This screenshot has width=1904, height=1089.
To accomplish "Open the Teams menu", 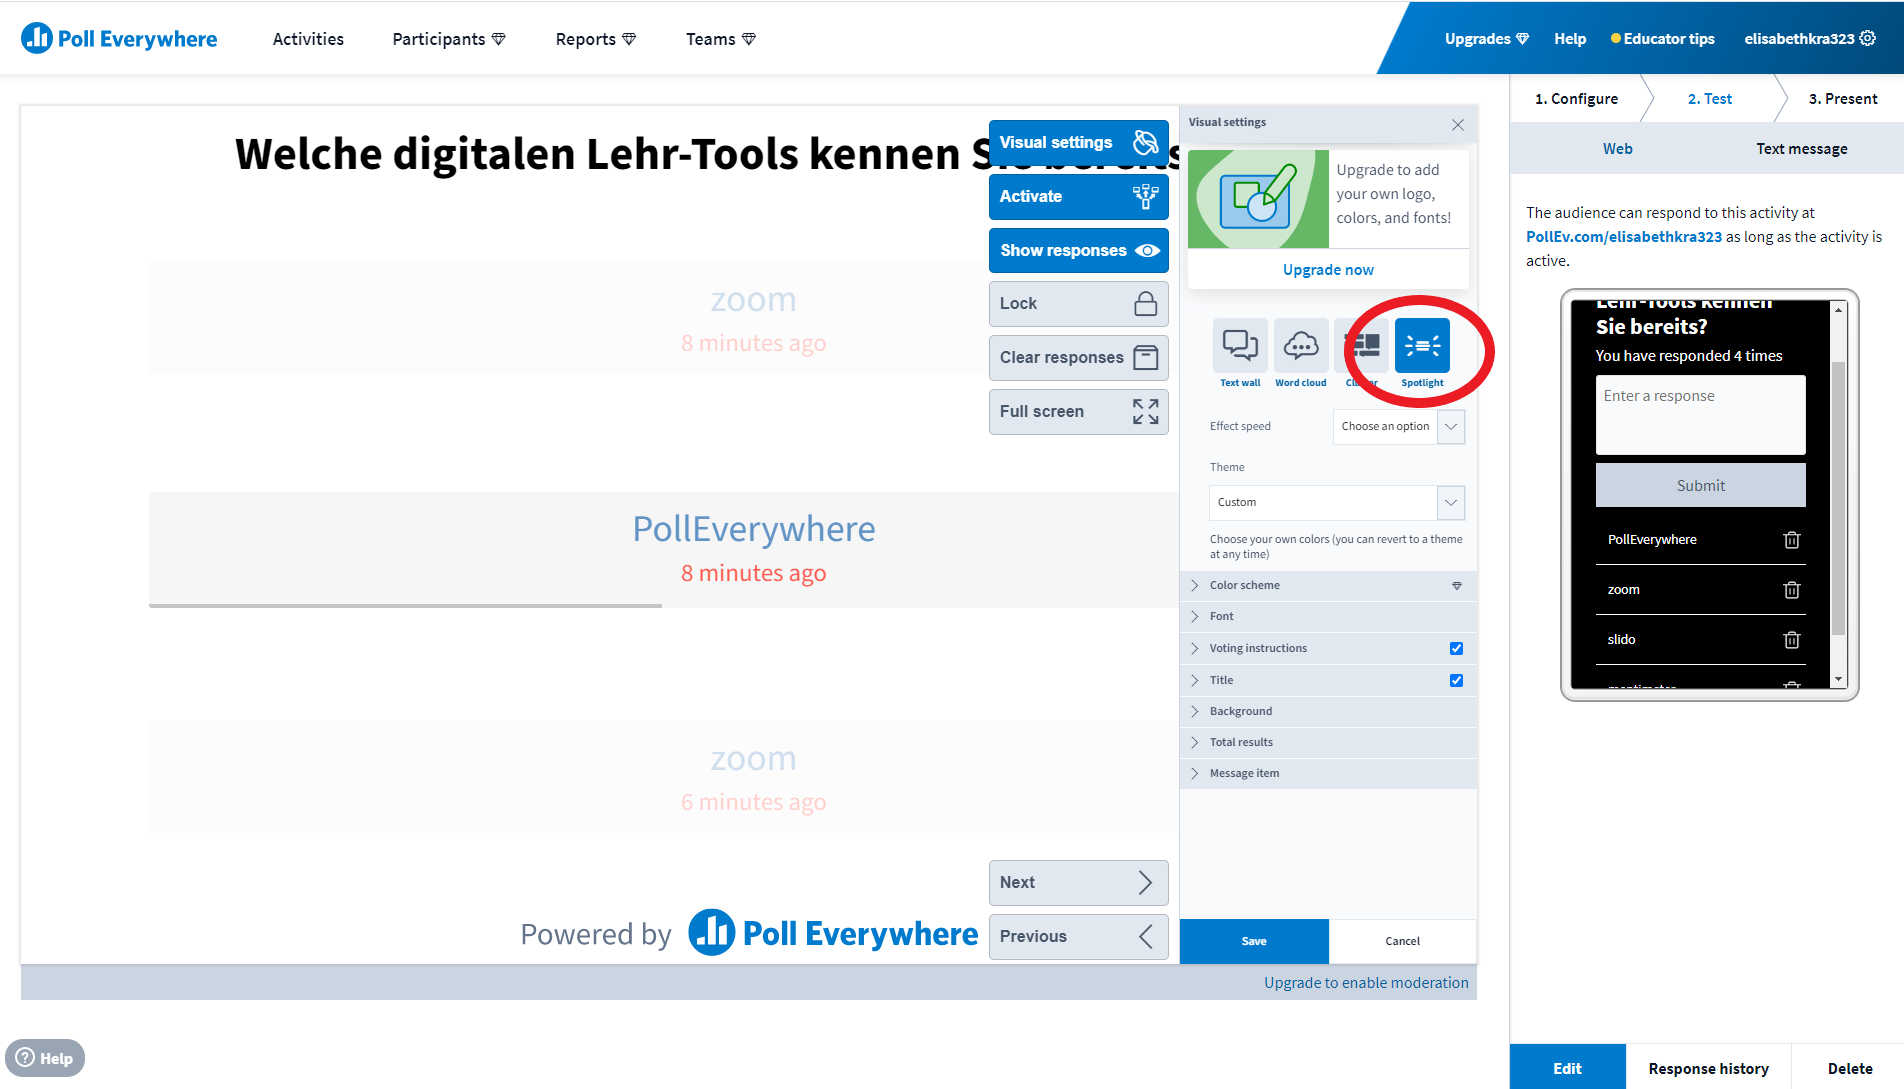I will [721, 39].
